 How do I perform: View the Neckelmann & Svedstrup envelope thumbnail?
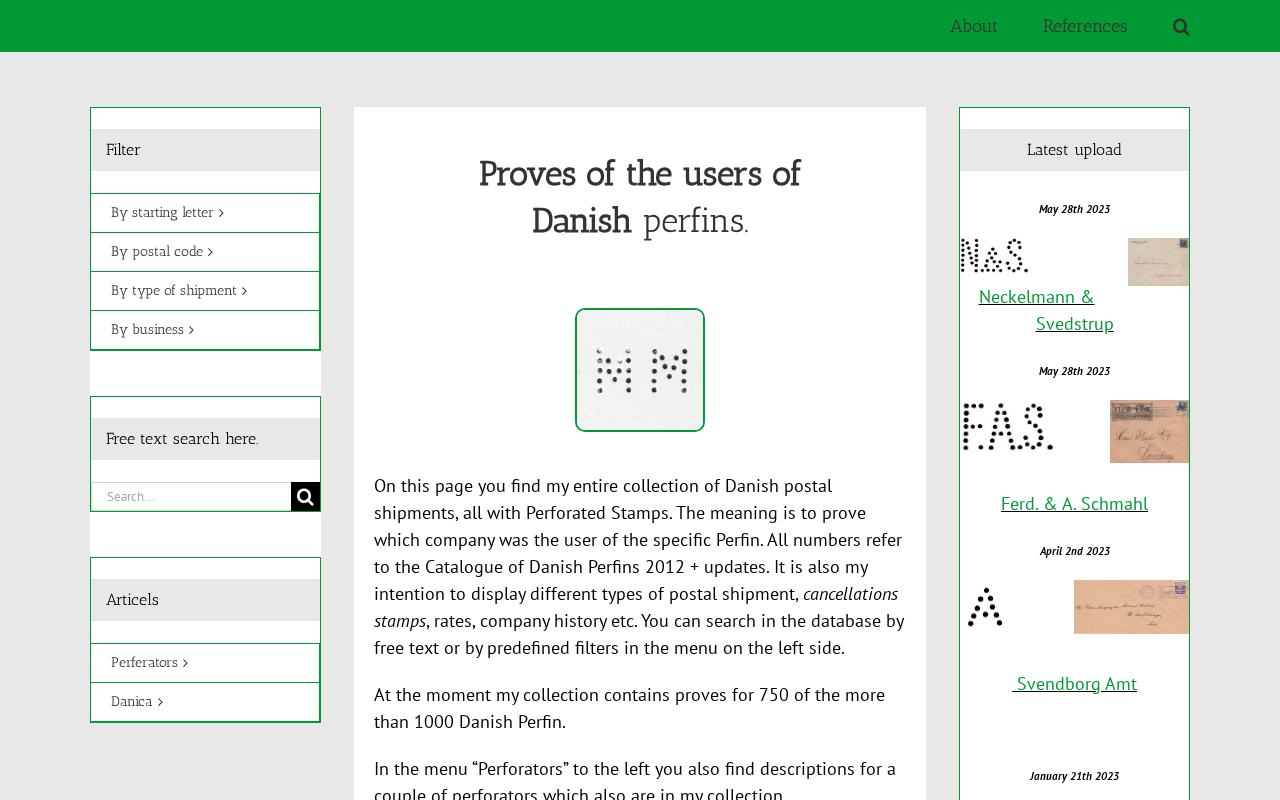tap(1158, 262)
